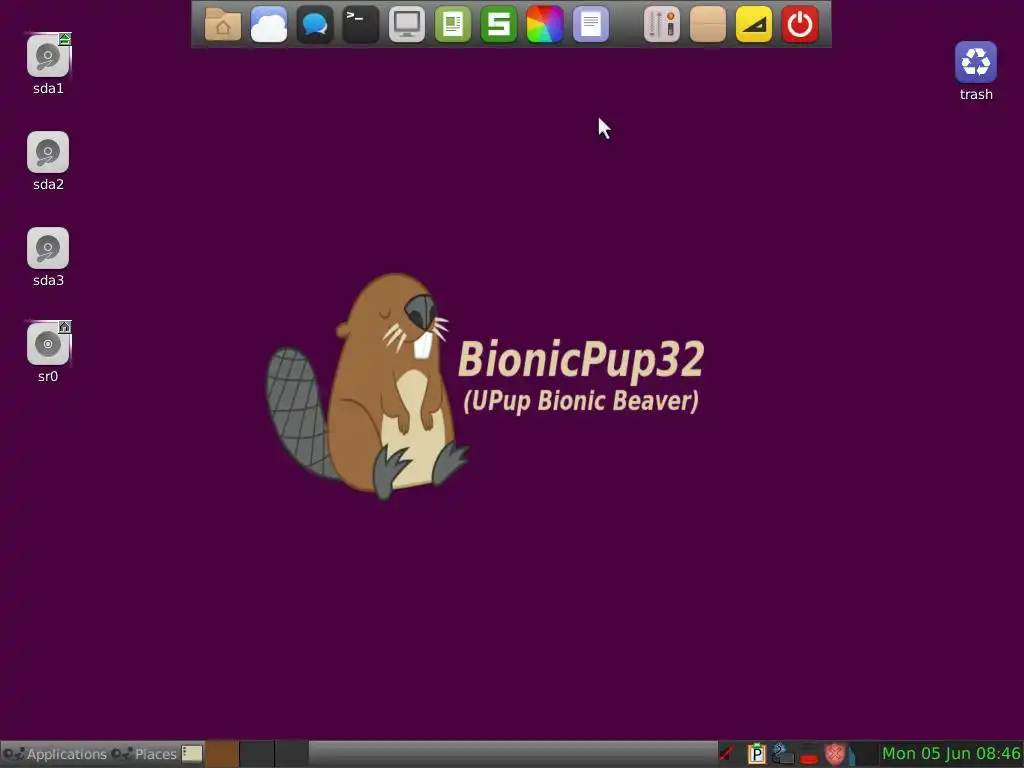
Task: Click the red slashed tray icon
Action: pos(727,754)
